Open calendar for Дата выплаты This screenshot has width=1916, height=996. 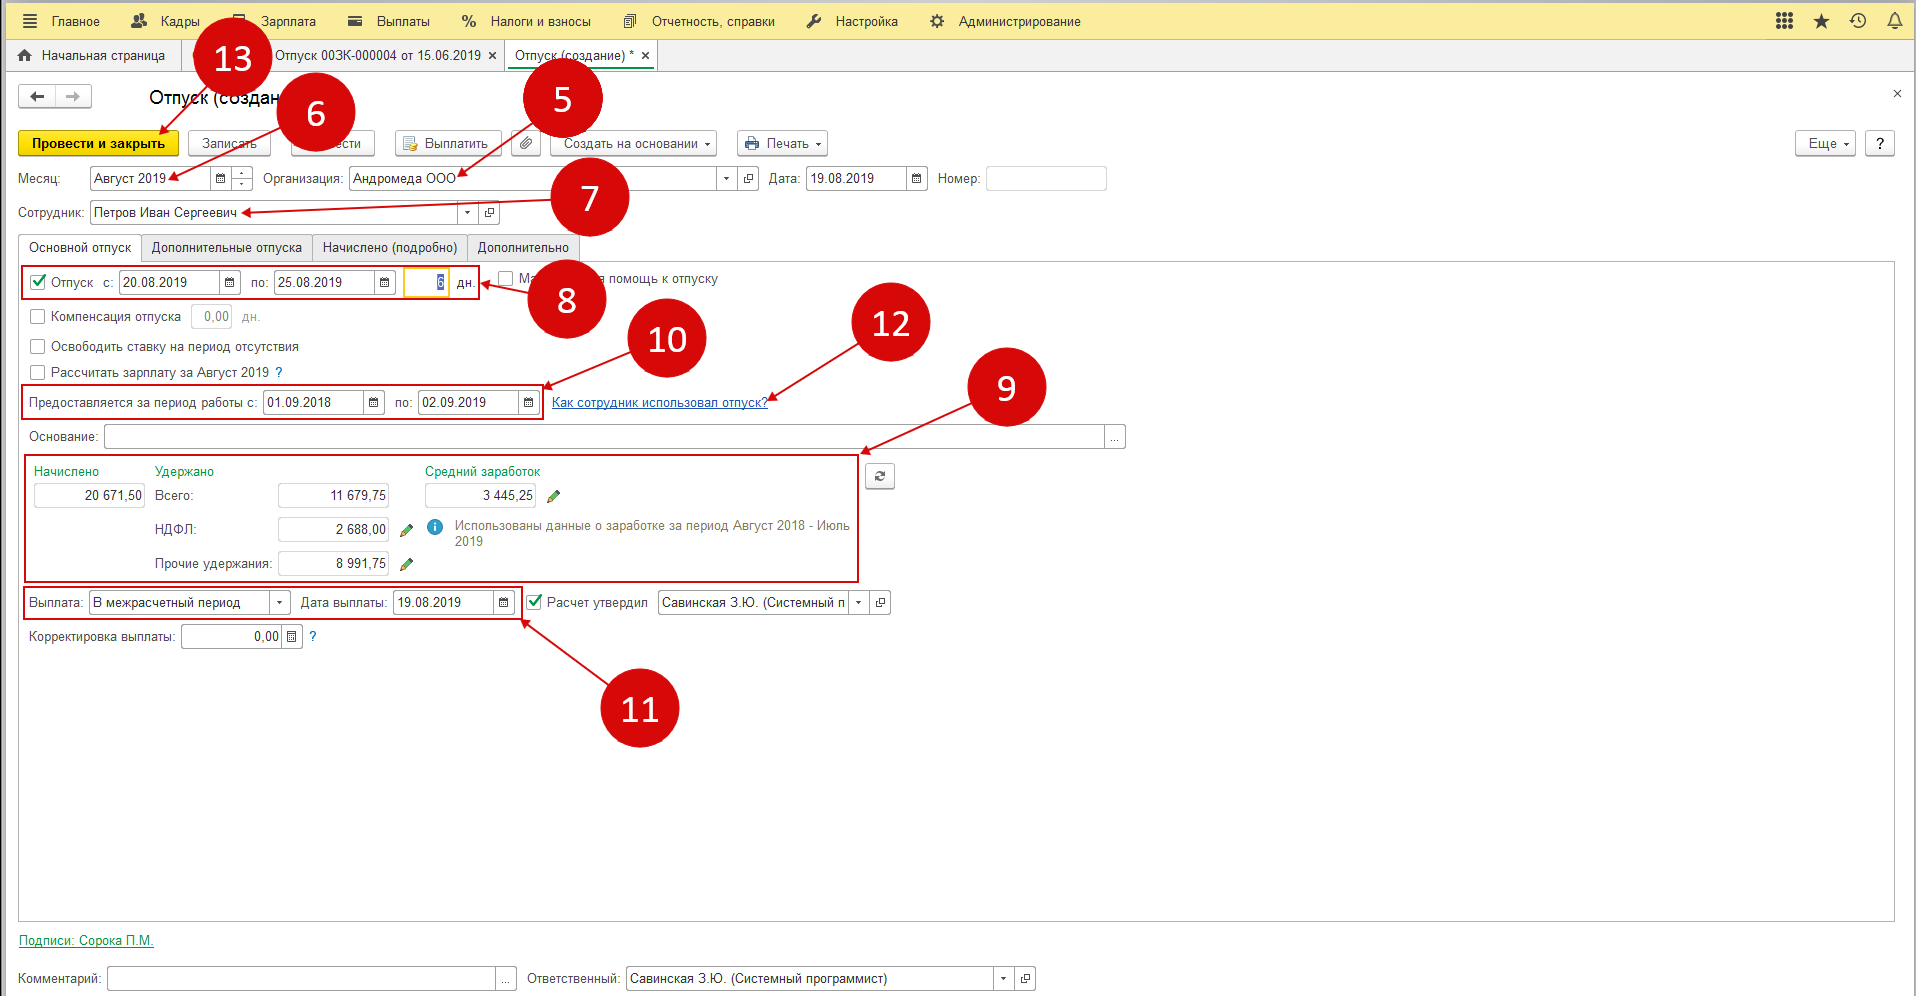[x=503, y=603]
